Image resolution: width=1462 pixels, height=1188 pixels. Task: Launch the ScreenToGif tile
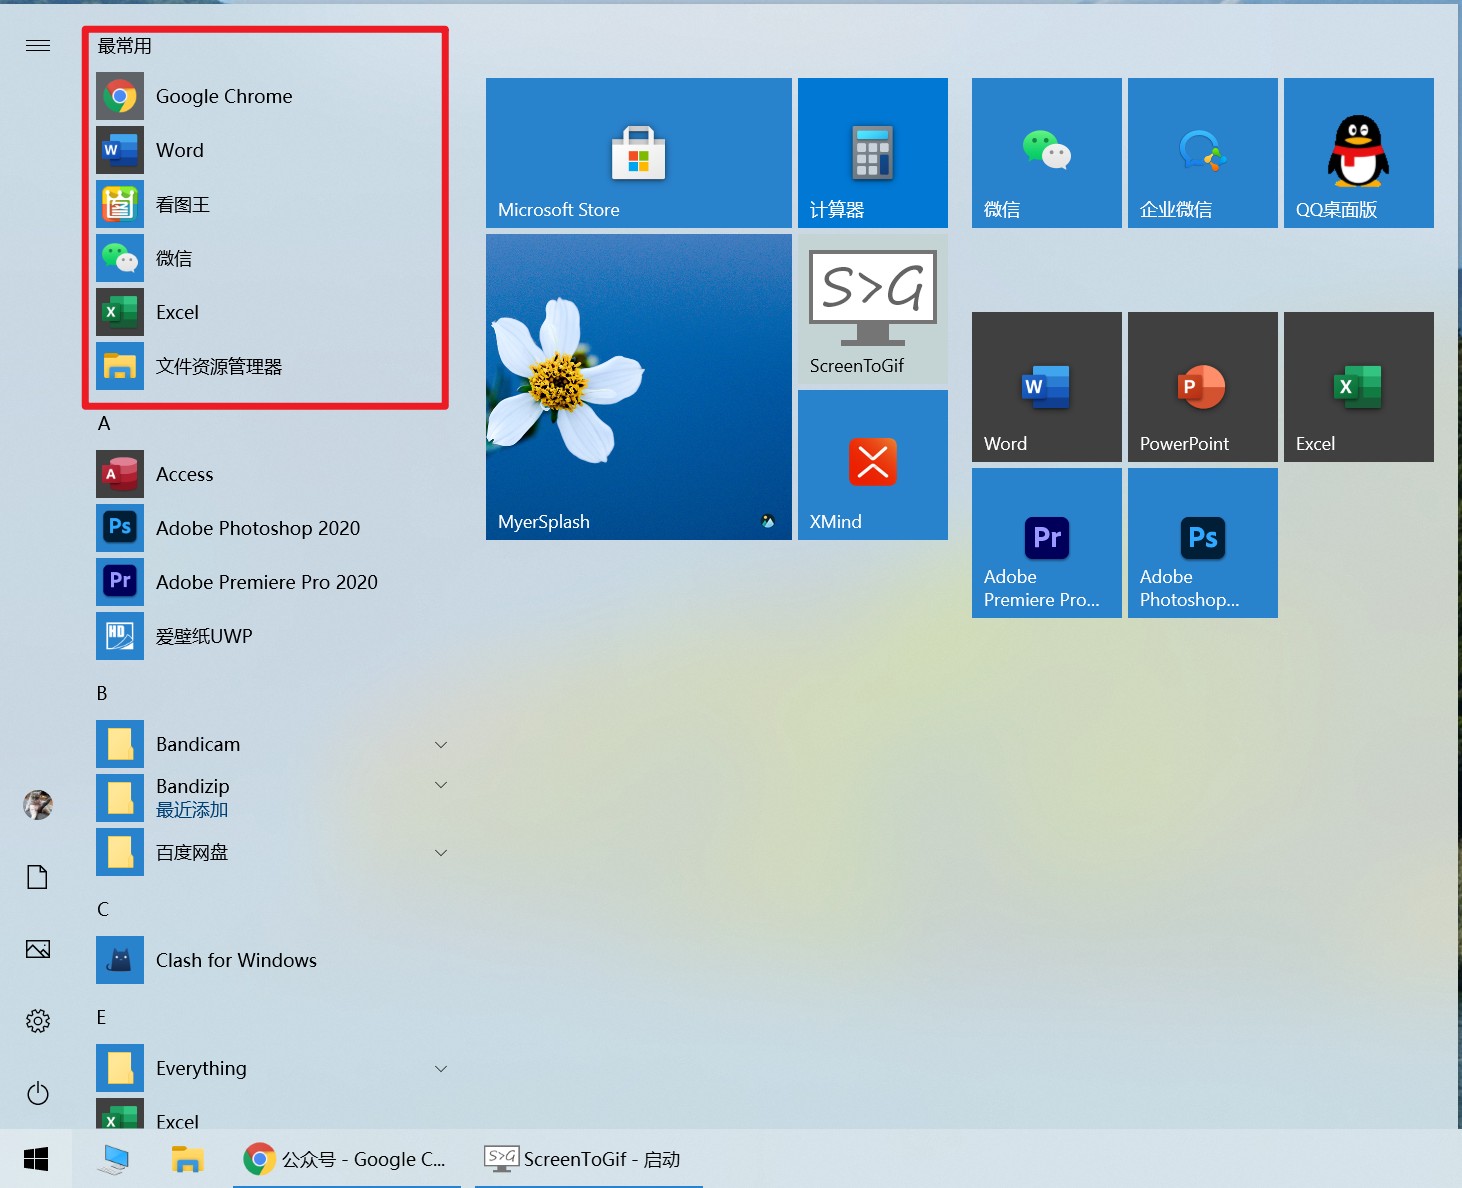point(873,309)
